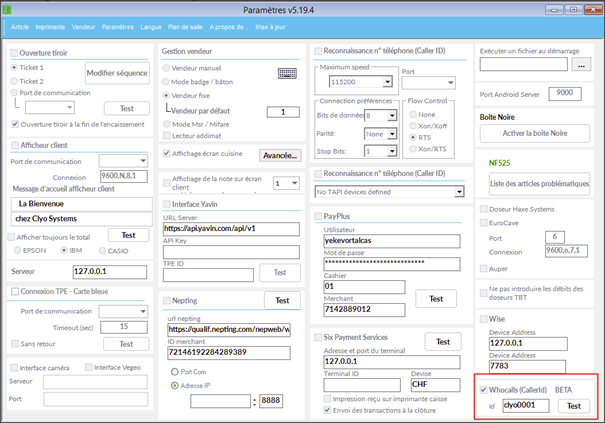The height and width of the screenshot is (423, 605).
Task: Expand the Maximum speed 115200 dropdown
Action: point(387,82)
